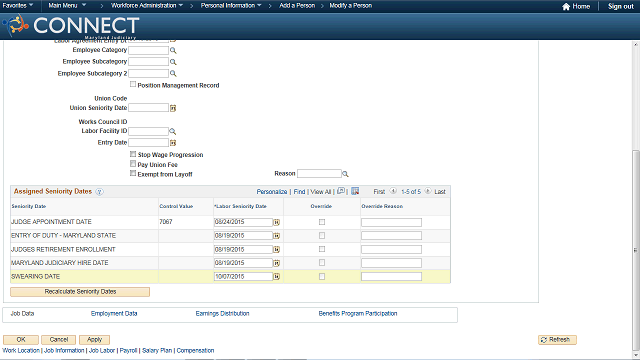The width and height of the screenshot is (640, 360).
Task: Toggle Exempt from Layoff checkbox
Action: [133, 174]
